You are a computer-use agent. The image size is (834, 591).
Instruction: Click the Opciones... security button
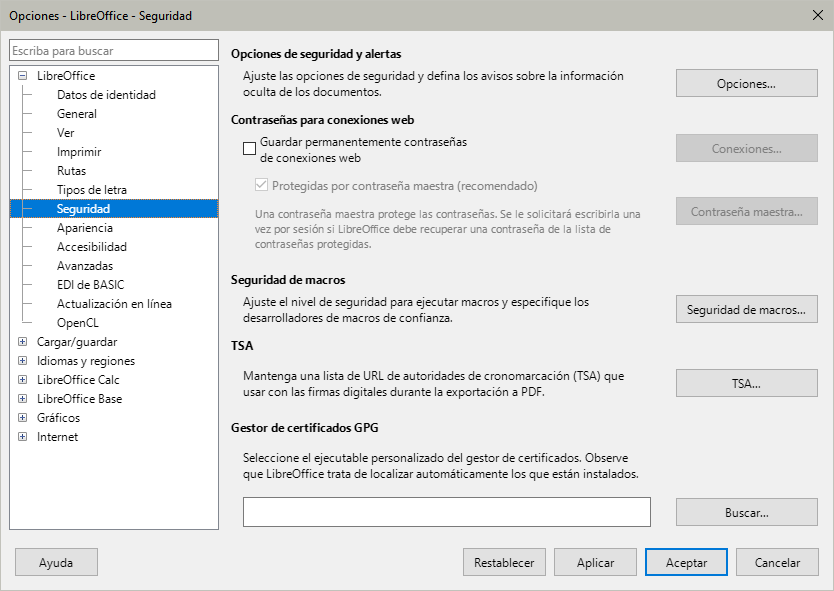click(746, 84)
